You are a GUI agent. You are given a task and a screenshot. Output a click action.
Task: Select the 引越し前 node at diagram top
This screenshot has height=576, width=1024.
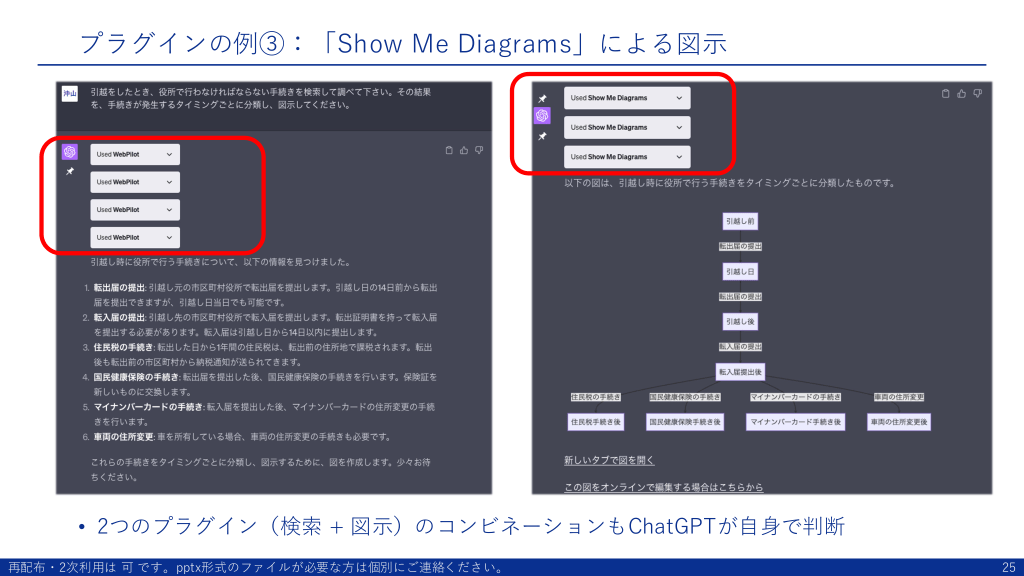pyautogui.click(x=740, y=221)
